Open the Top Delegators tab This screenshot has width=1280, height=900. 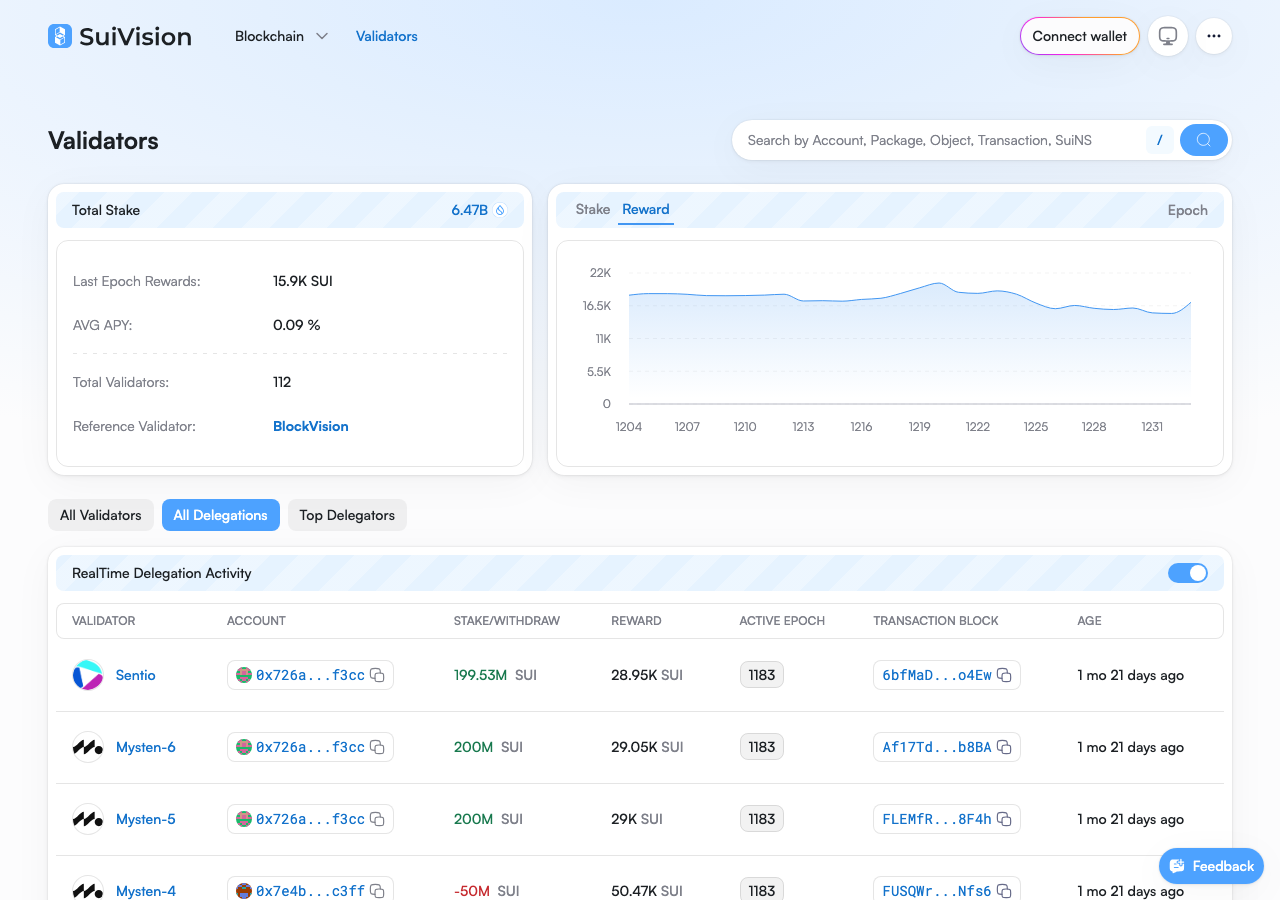pyautogui.click(x=347, y=515)
